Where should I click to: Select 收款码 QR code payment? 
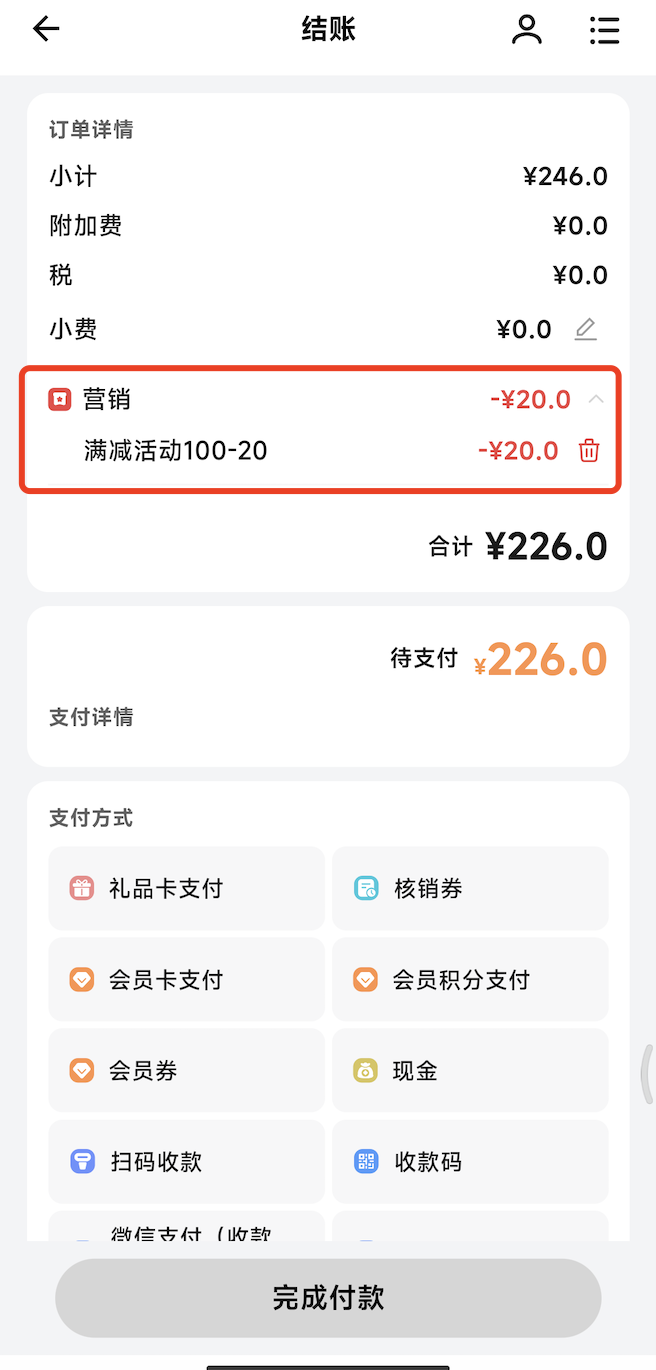(x=470, y=1161)
